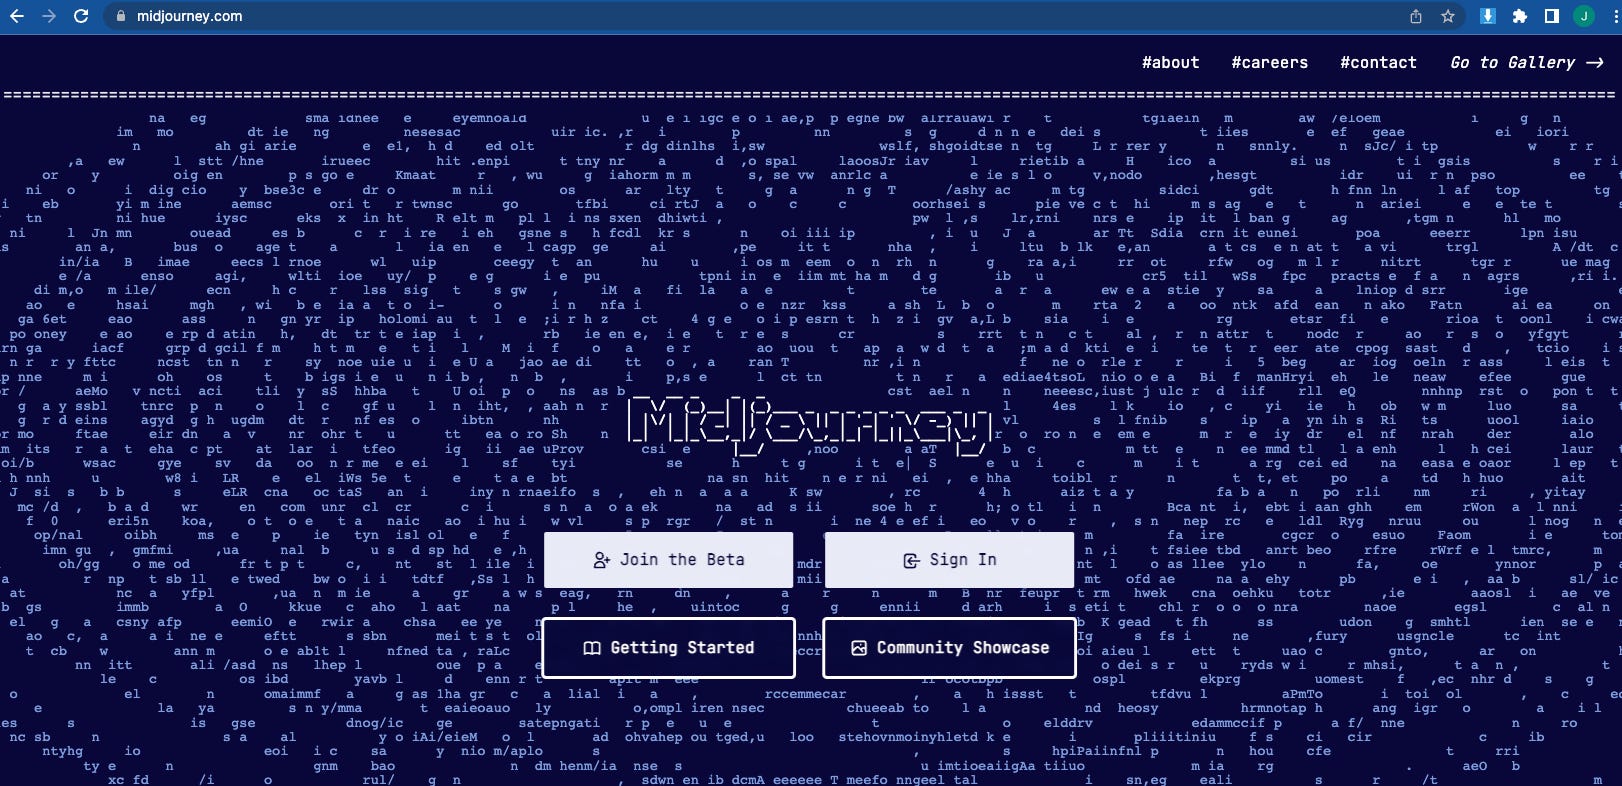Share this page using the share icon
Image resolution: width=1622 pixels, height=786 pixels.
tap(1416, 16)
